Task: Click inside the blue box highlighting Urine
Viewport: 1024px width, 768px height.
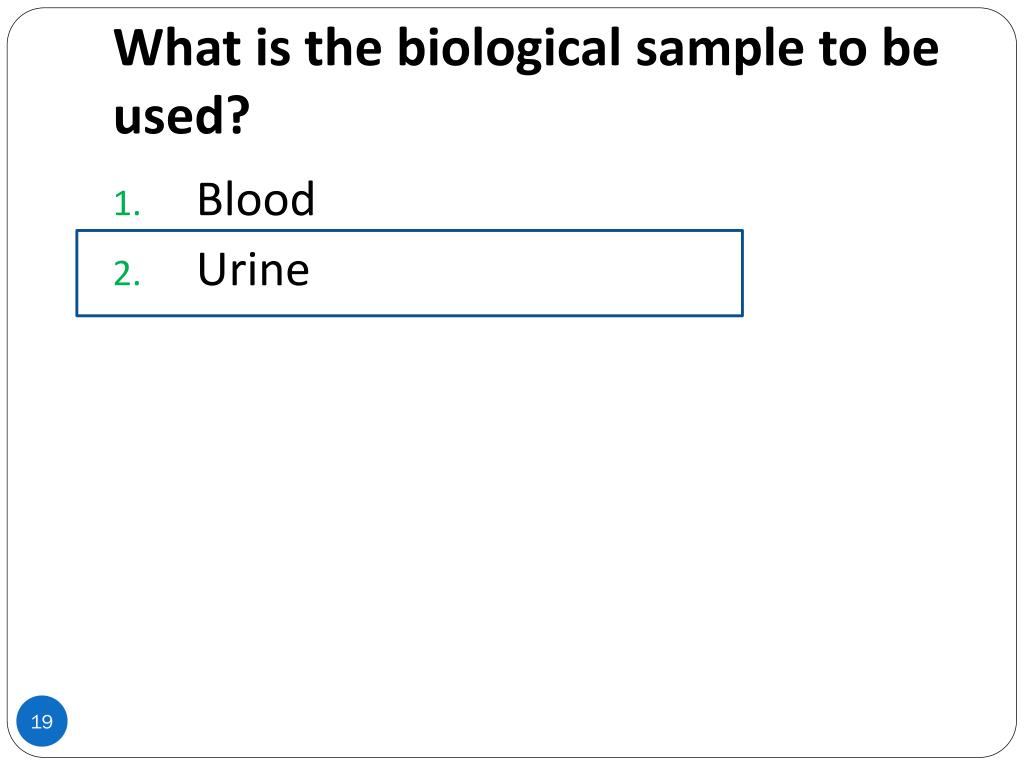Action: 409,273
